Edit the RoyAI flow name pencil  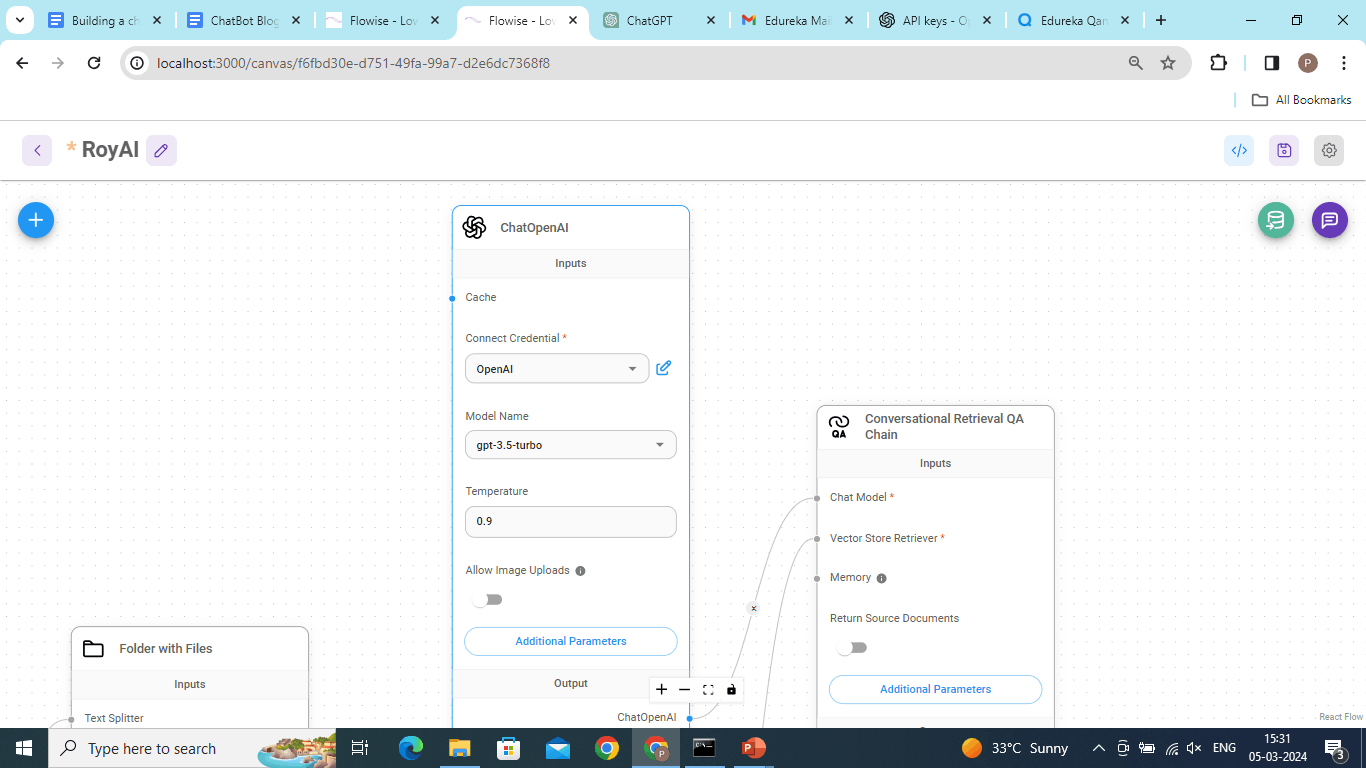(161, 151)
